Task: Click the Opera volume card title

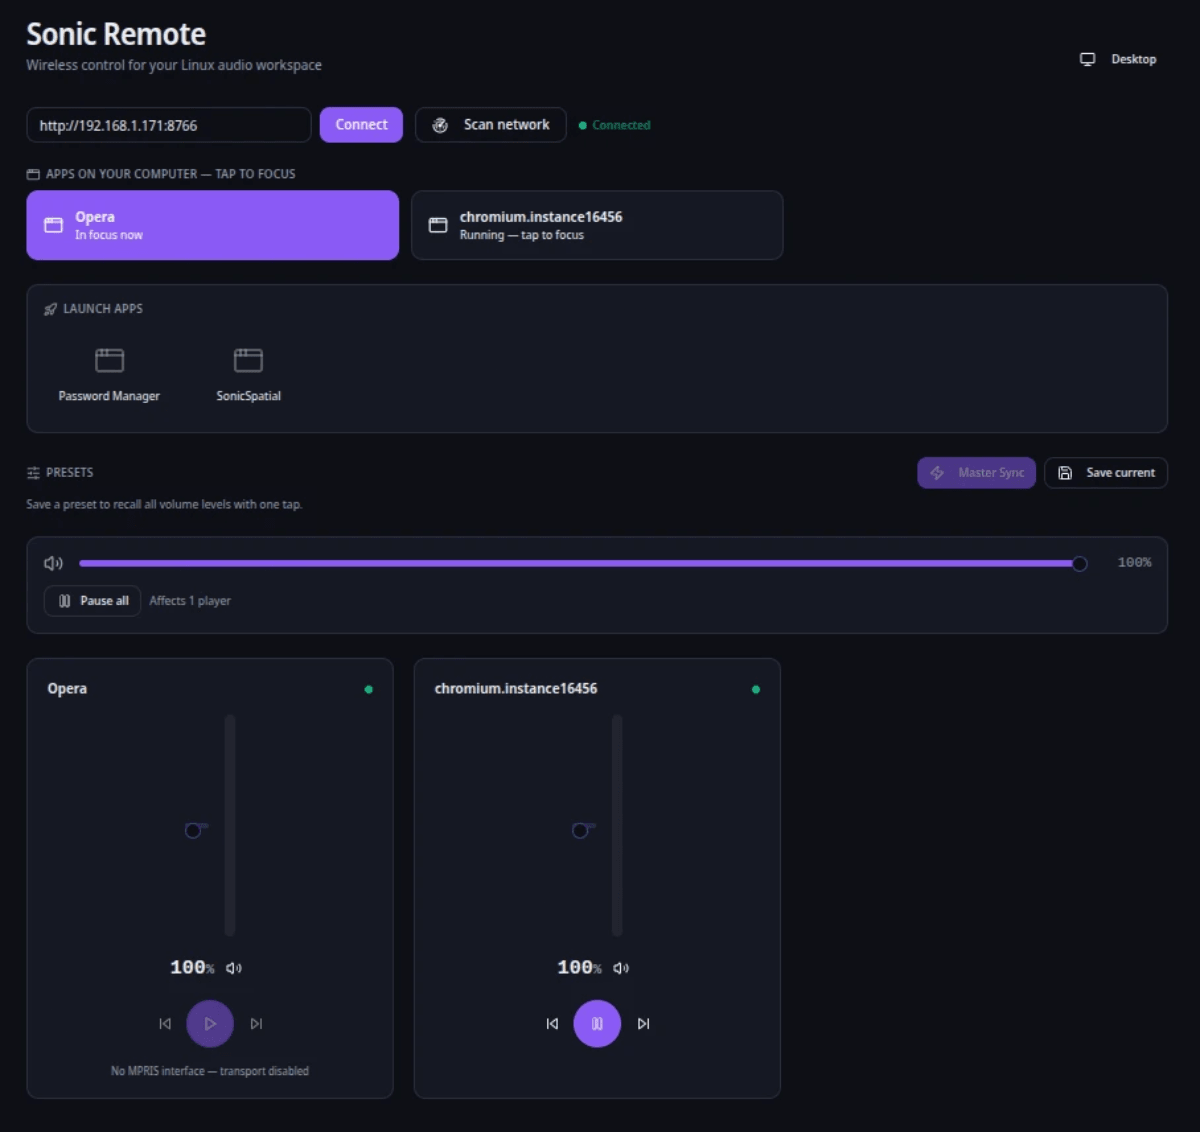Action: (67, 689)
